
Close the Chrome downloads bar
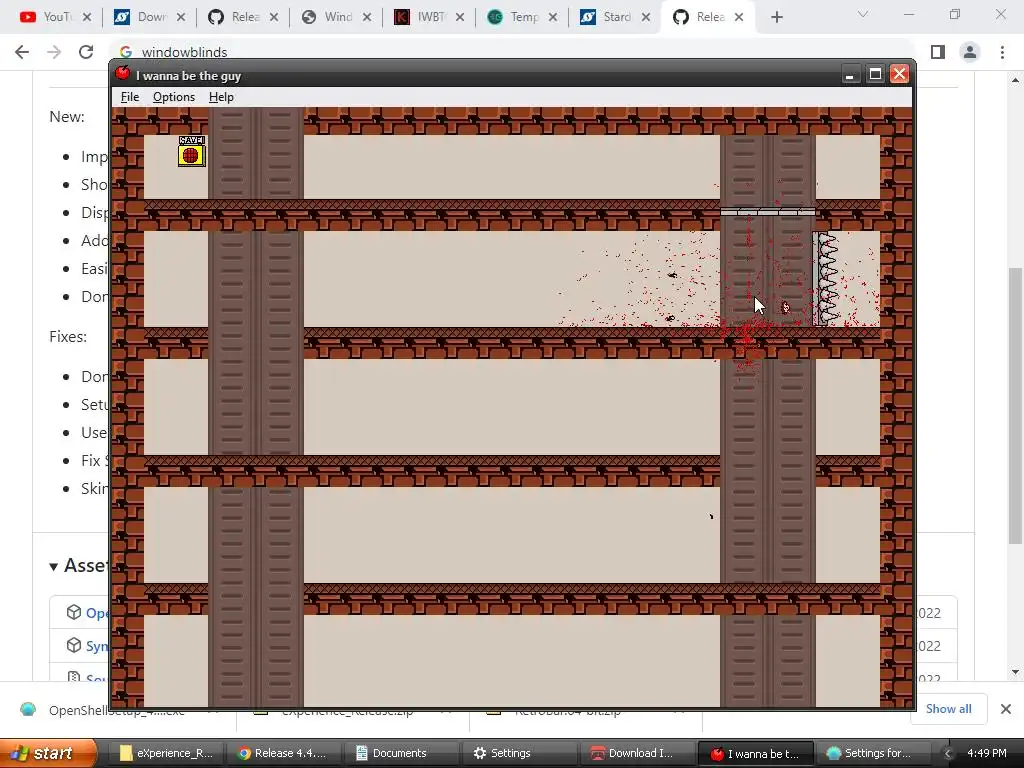point(1006,709)
